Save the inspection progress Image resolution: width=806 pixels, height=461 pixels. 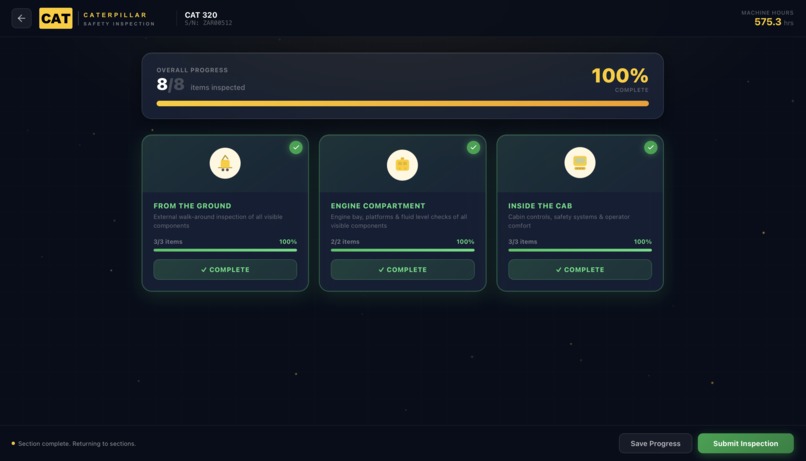pyautogui.click(x=655, y=444)
